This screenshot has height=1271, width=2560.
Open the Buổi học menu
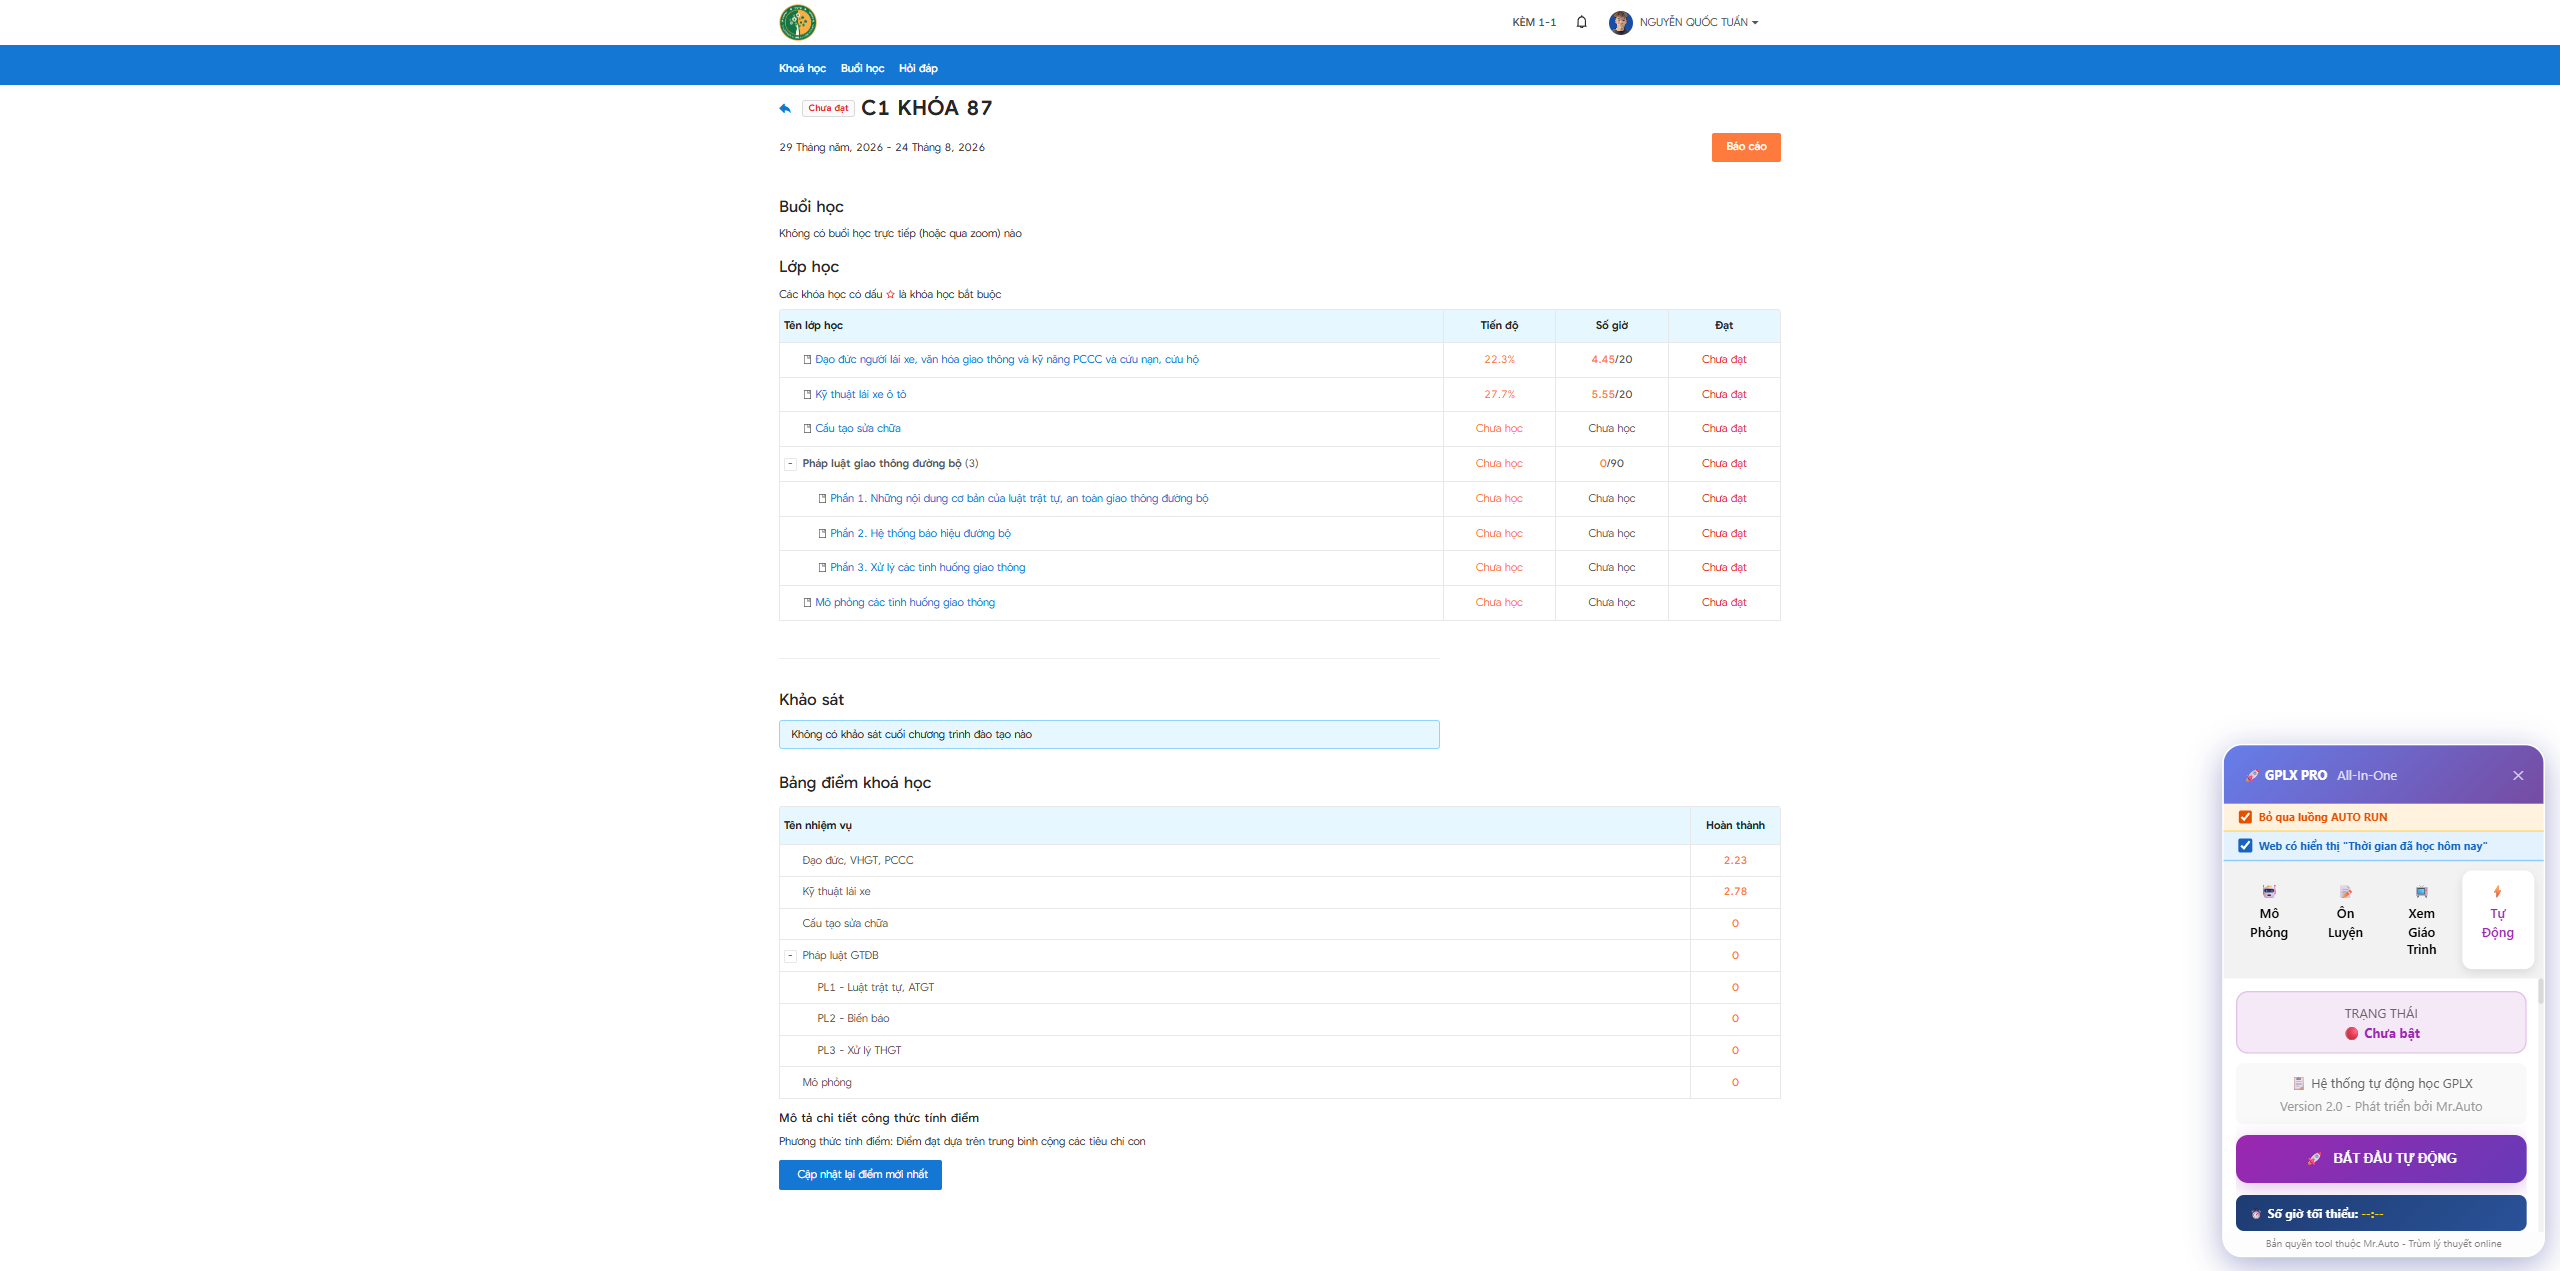point(862,68)
